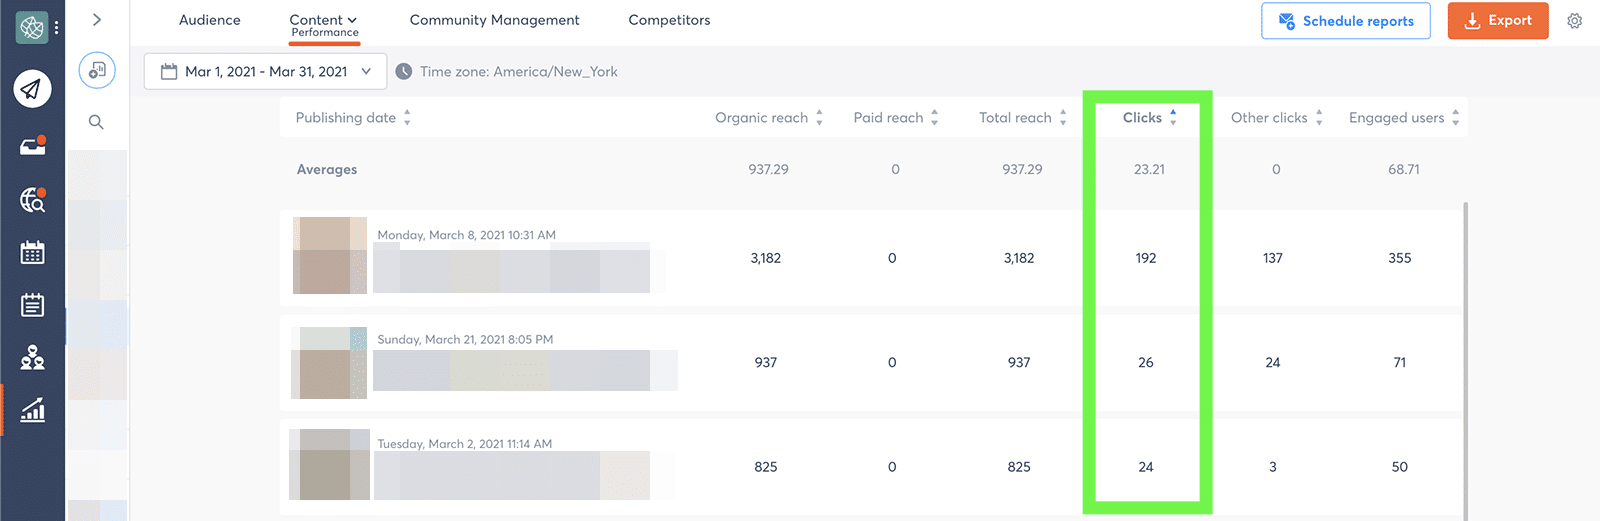Click the March 8 post thumbnail

(x=329, y=255)
